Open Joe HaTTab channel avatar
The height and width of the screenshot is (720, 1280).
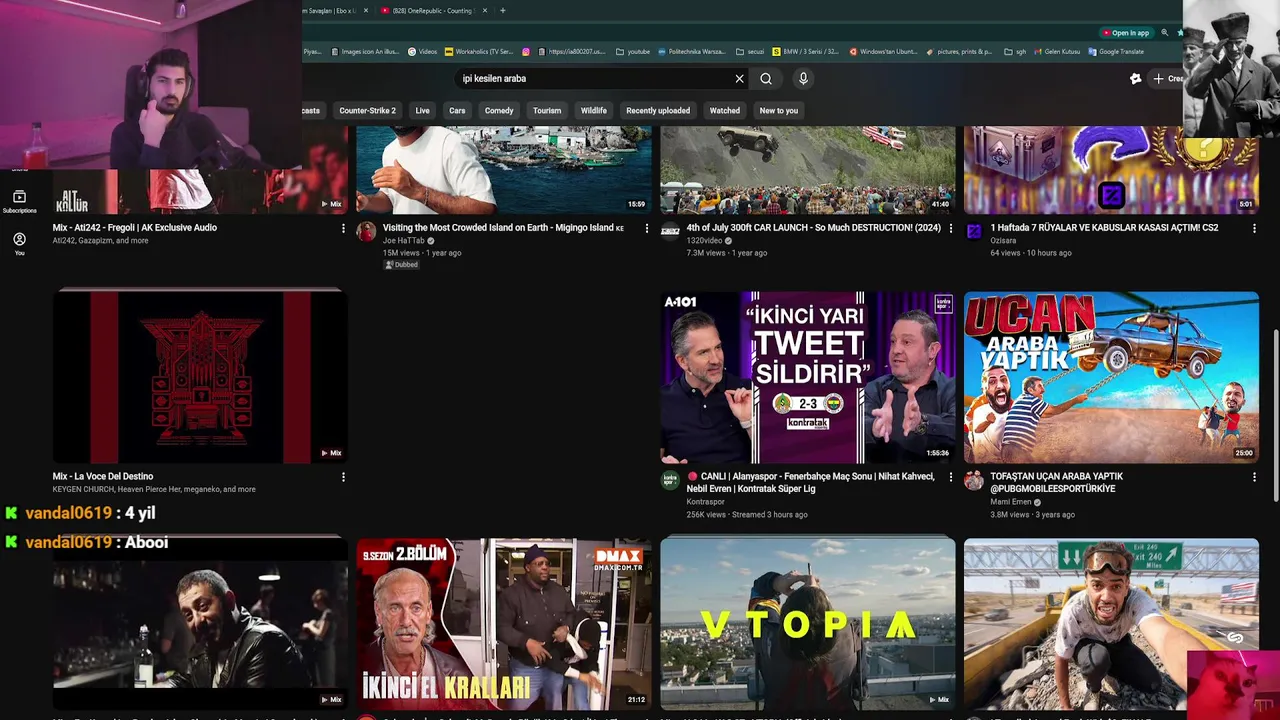[x=367, y=232]
